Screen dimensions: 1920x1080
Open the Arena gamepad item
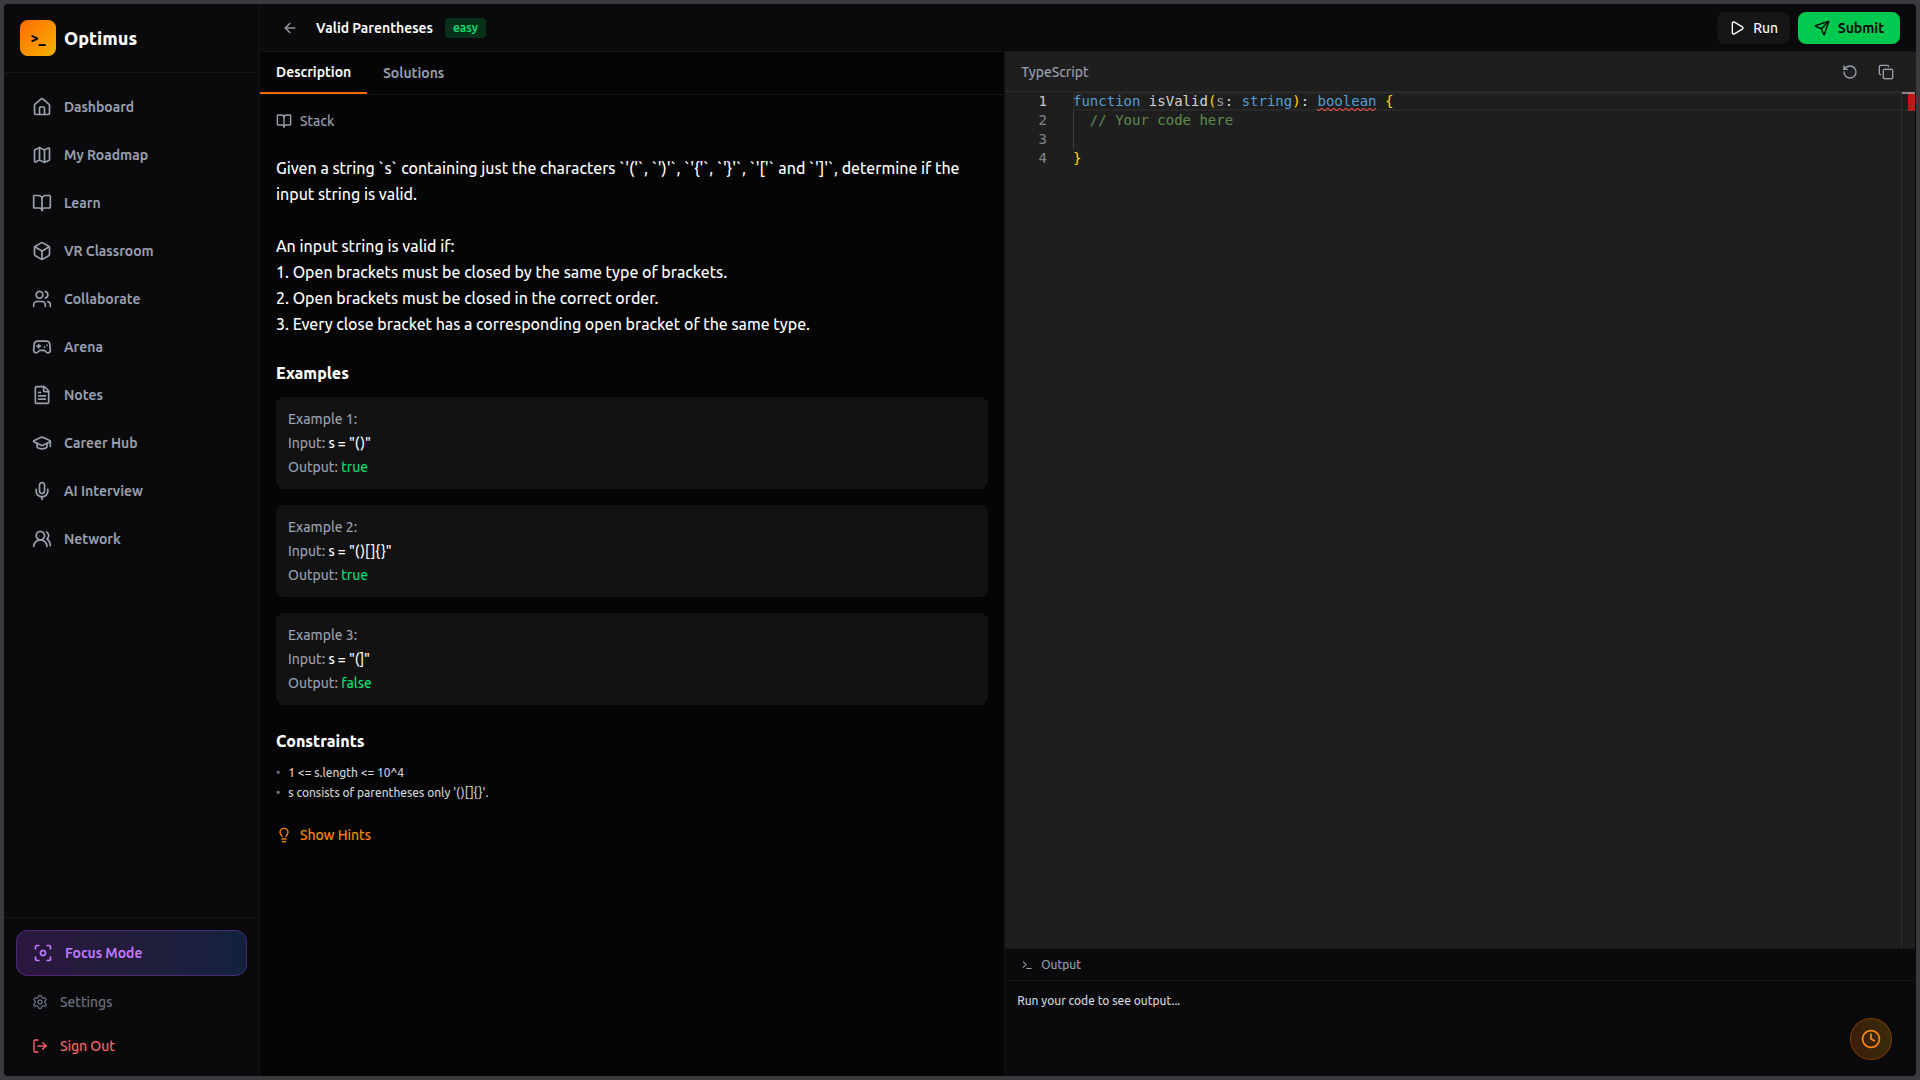[x=83, y=347]
